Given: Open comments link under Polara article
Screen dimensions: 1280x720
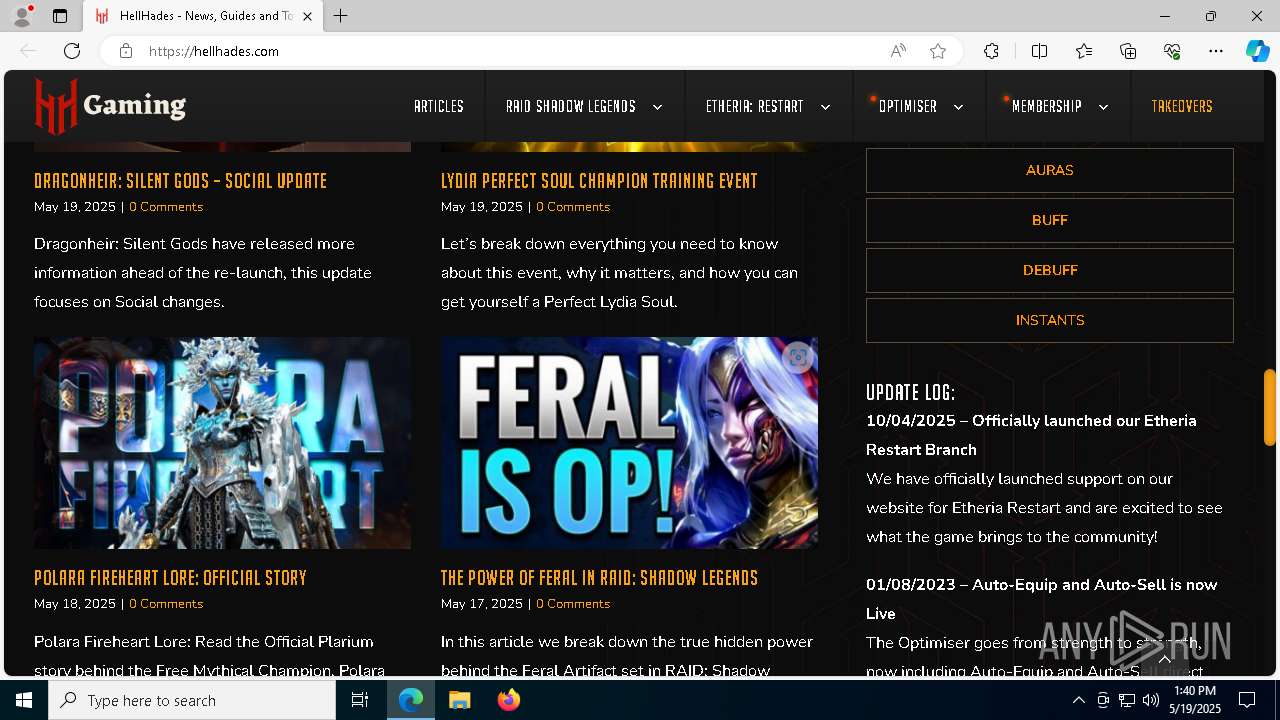Looking at the screenshot, I should tap(166, 604).
